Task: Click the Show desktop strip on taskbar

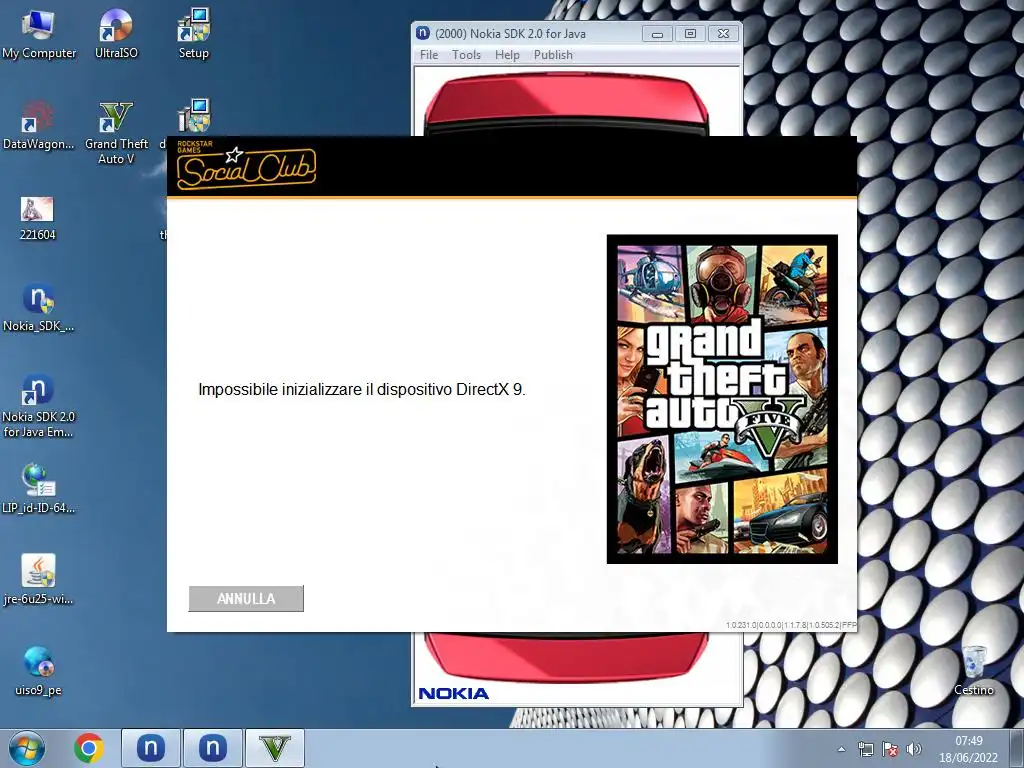Action: click(1018, 748)
